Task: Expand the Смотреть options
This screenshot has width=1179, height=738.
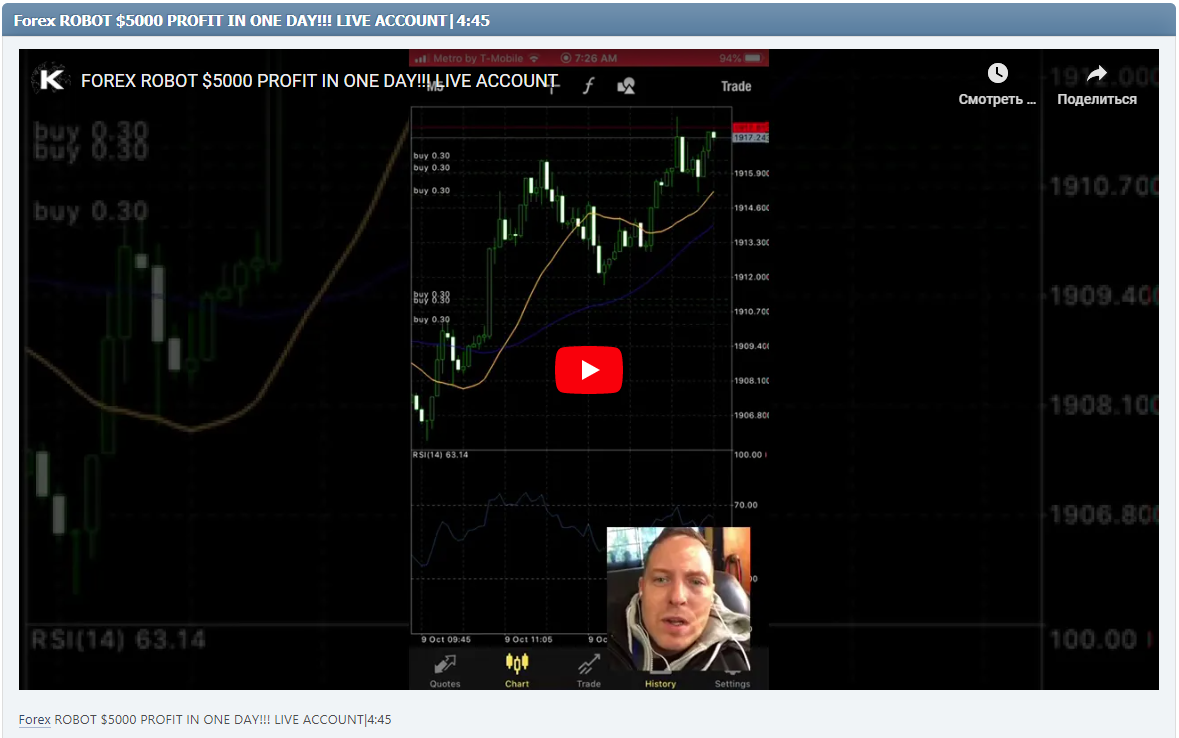Action: click(x=995, y=99)
